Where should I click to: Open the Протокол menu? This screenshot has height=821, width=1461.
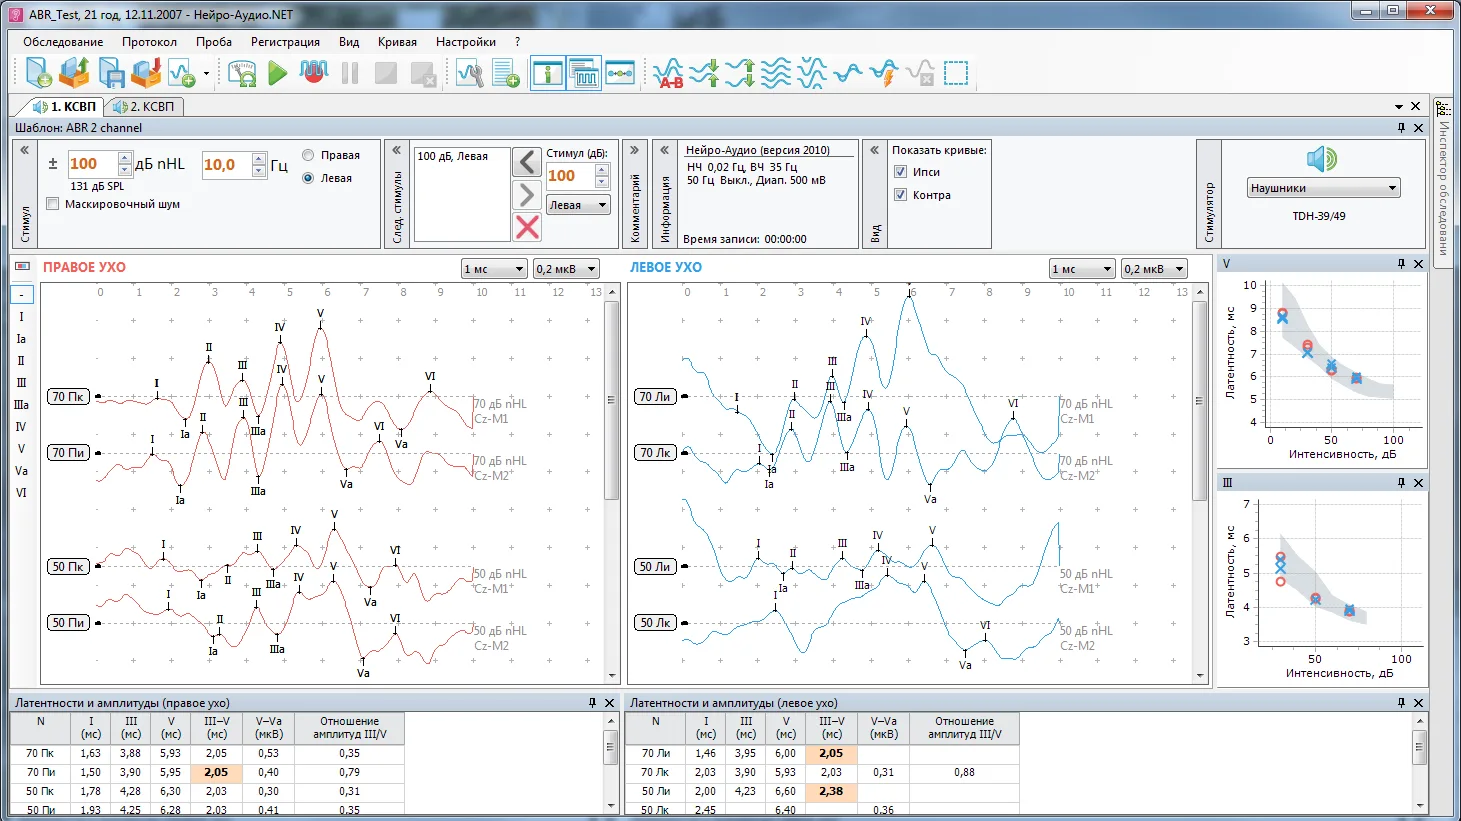(x=149, y=42)
